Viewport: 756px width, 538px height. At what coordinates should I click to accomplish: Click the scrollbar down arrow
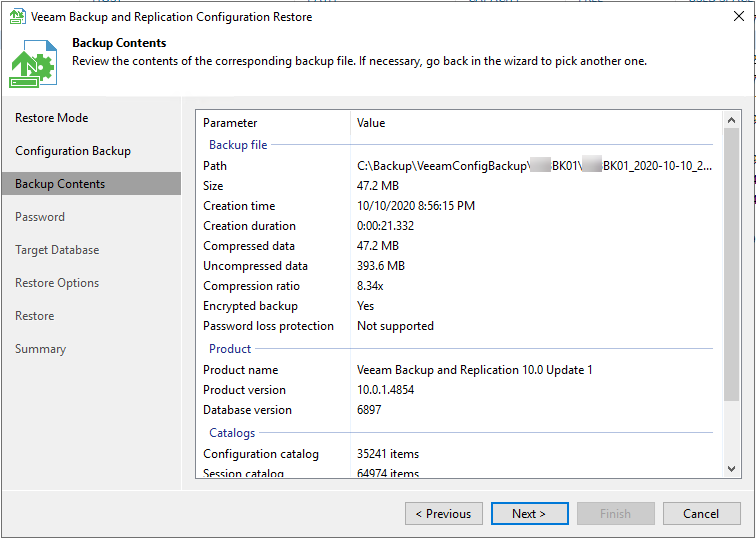pyautogui.click(x=731, y=469)
